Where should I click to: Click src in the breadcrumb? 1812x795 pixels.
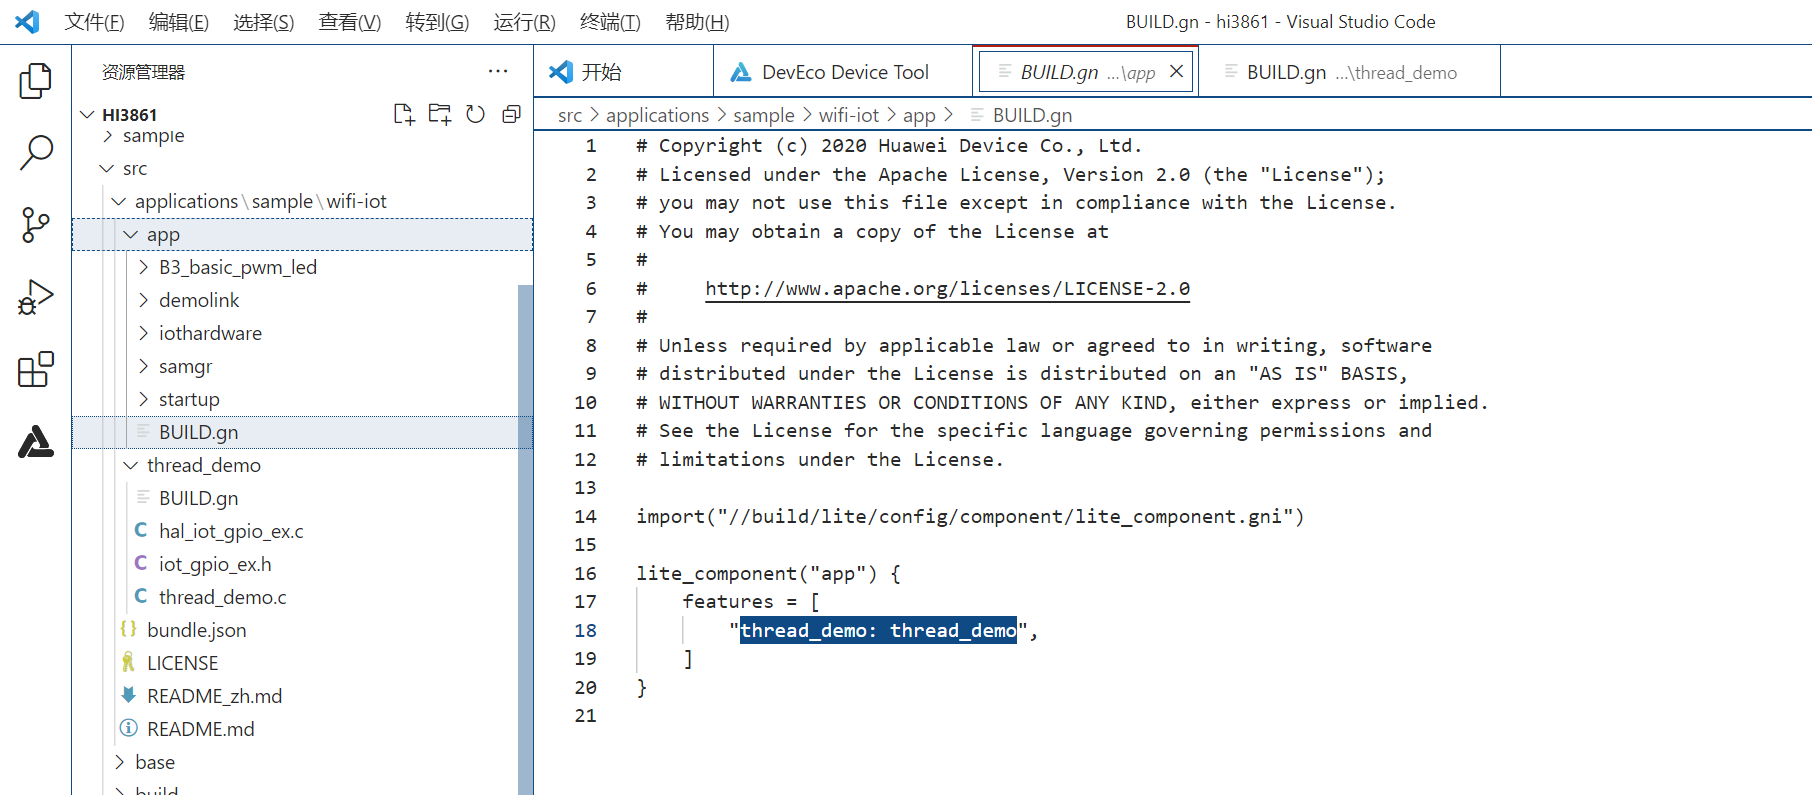pos(570,115)
